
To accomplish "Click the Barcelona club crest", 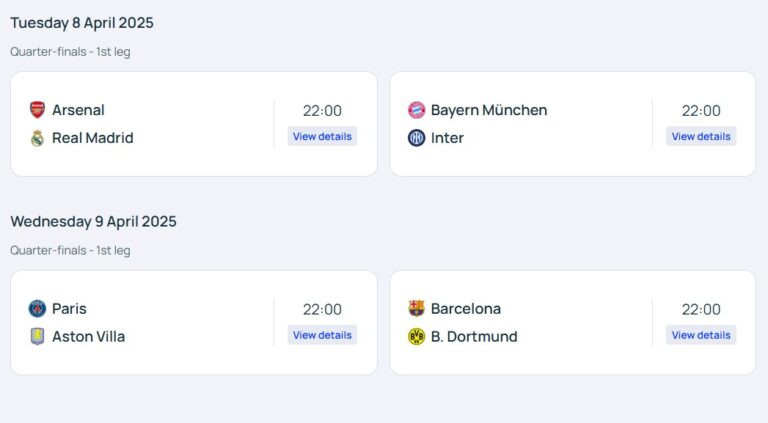I will click(416, 309).
